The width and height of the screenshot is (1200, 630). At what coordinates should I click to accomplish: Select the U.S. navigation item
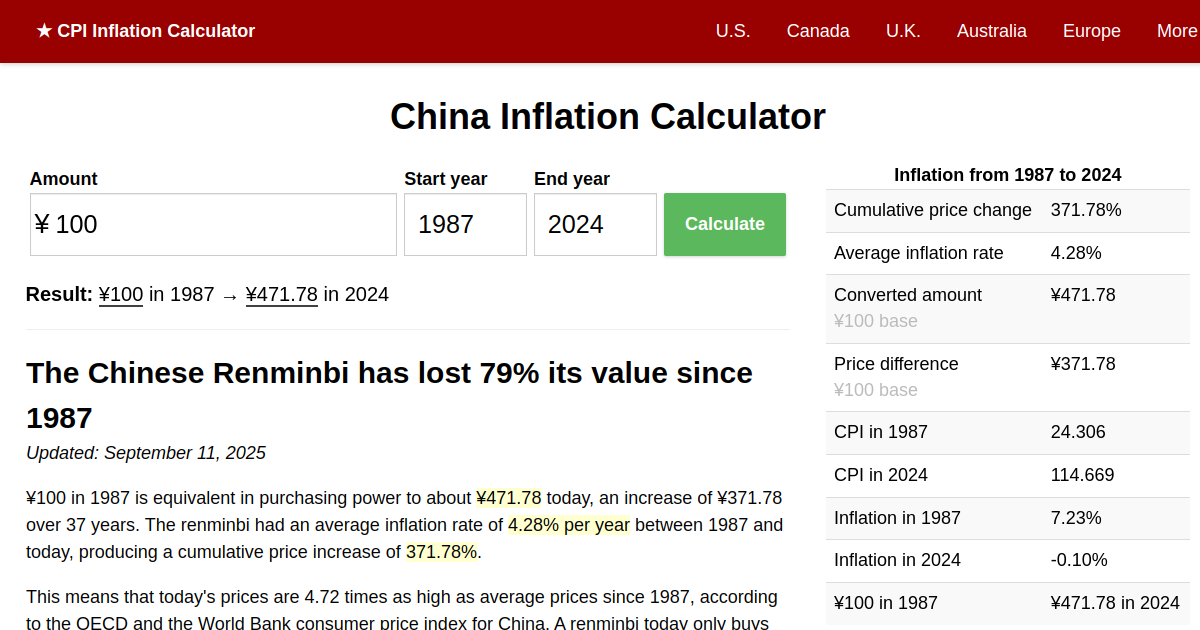pyautogui.click(x=733, y=31)
